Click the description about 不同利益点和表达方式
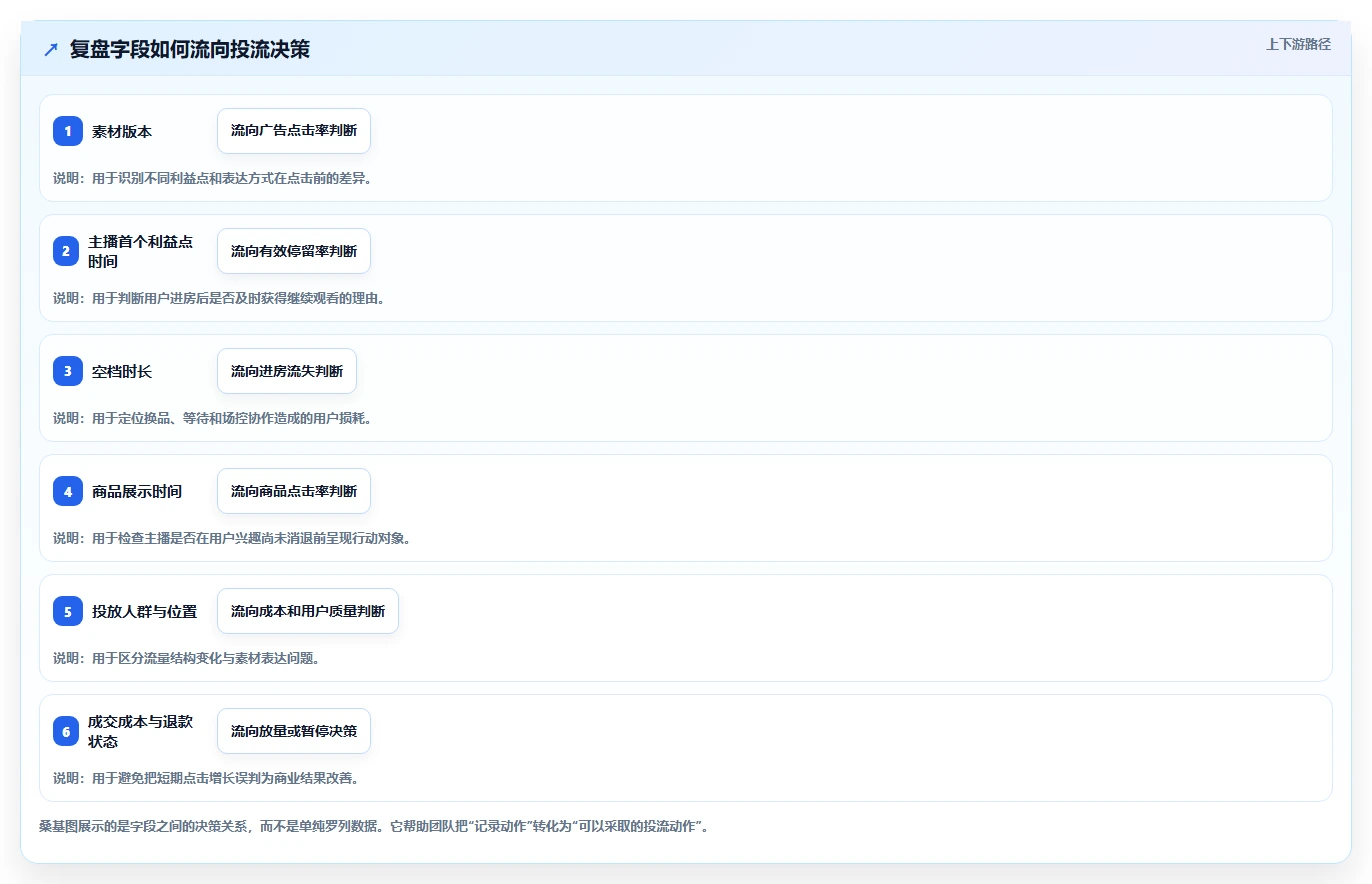The width and height of the screenshot is (1372, 884). click(212, 178)
